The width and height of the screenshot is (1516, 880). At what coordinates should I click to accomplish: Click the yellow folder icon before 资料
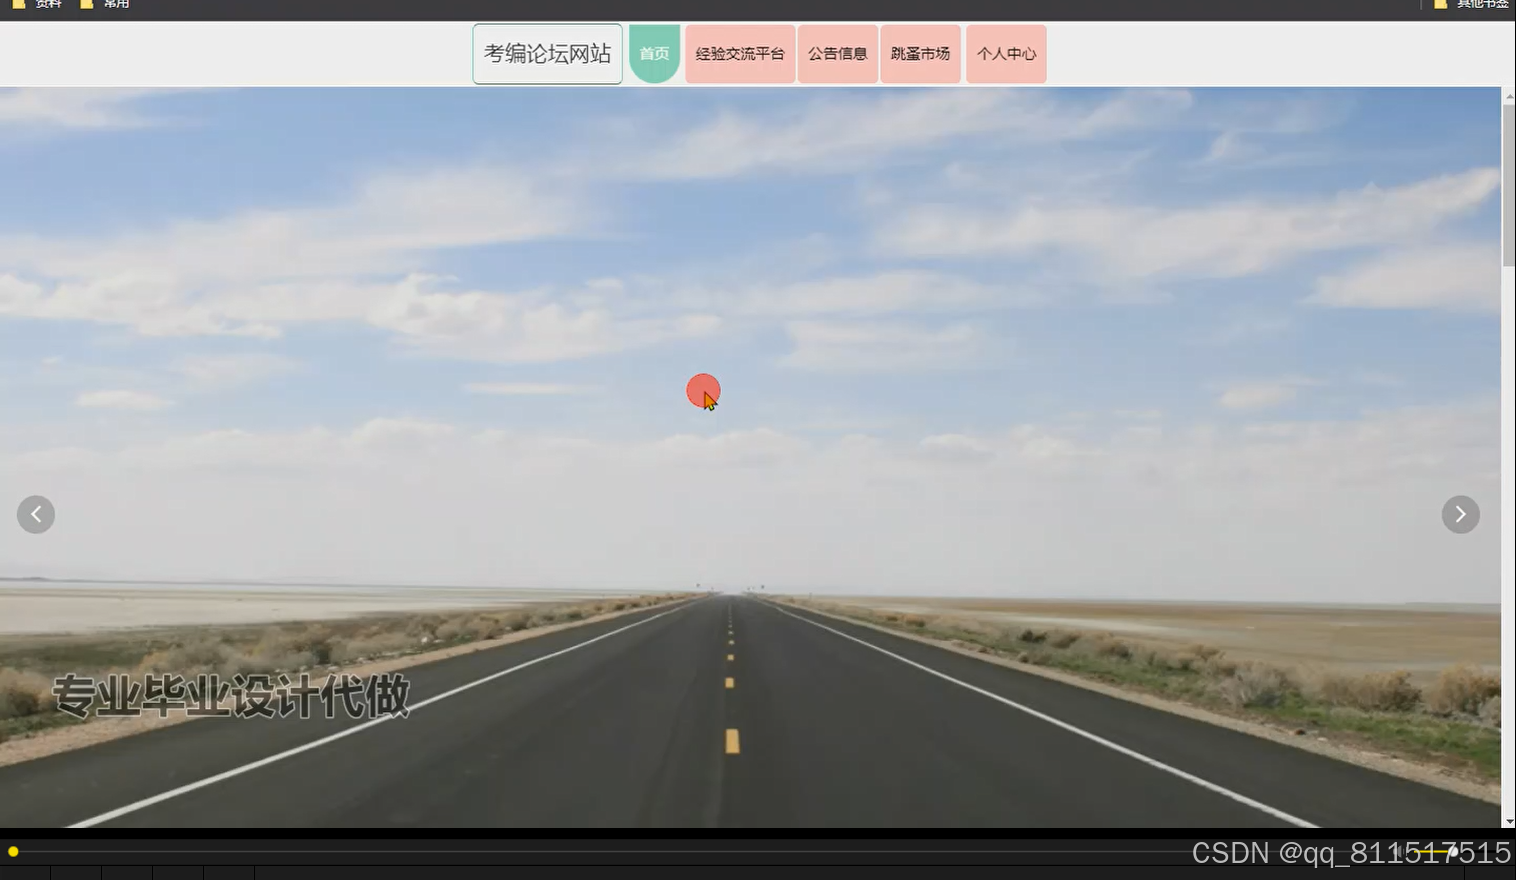(x=16, y=4)
